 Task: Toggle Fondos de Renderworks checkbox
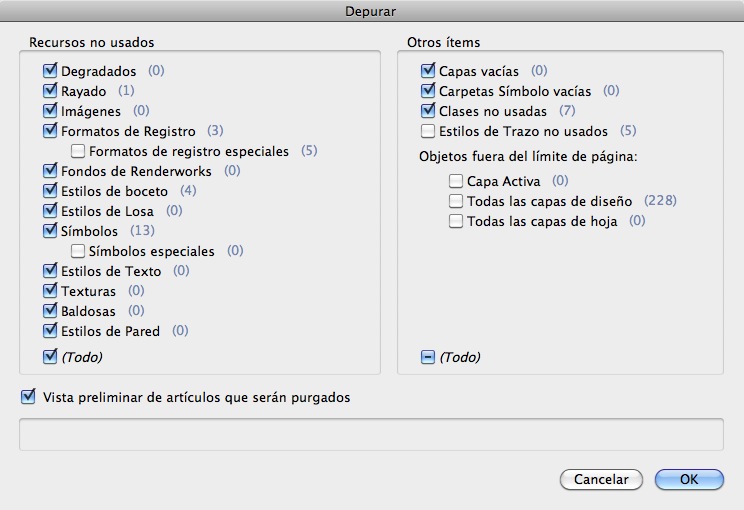point(50,171)
